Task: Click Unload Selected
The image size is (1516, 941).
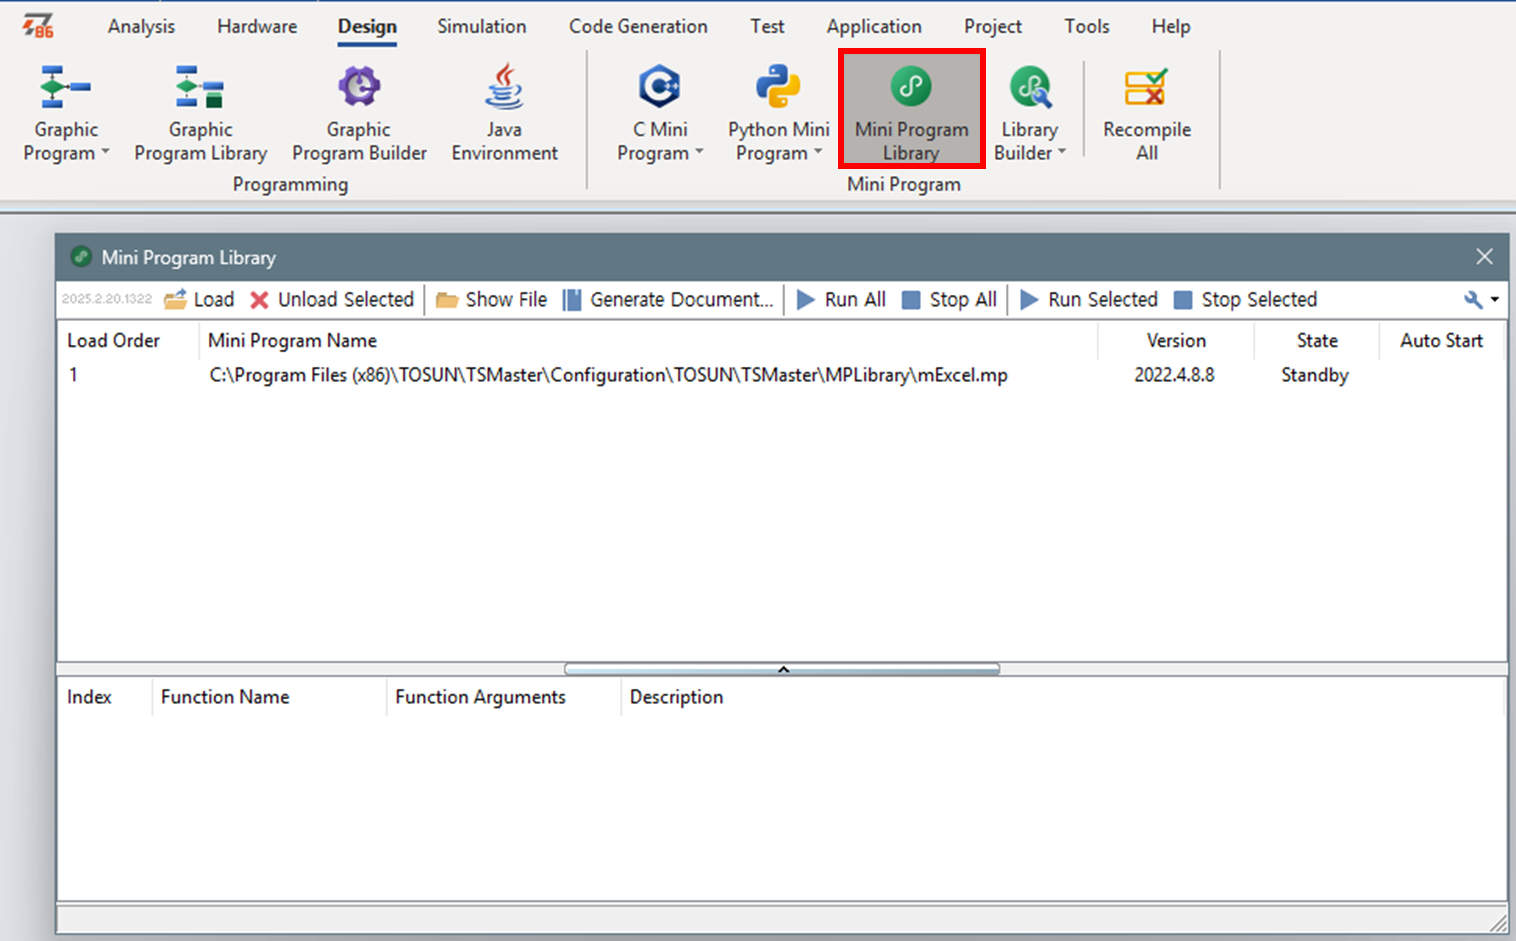Action: 331,299
